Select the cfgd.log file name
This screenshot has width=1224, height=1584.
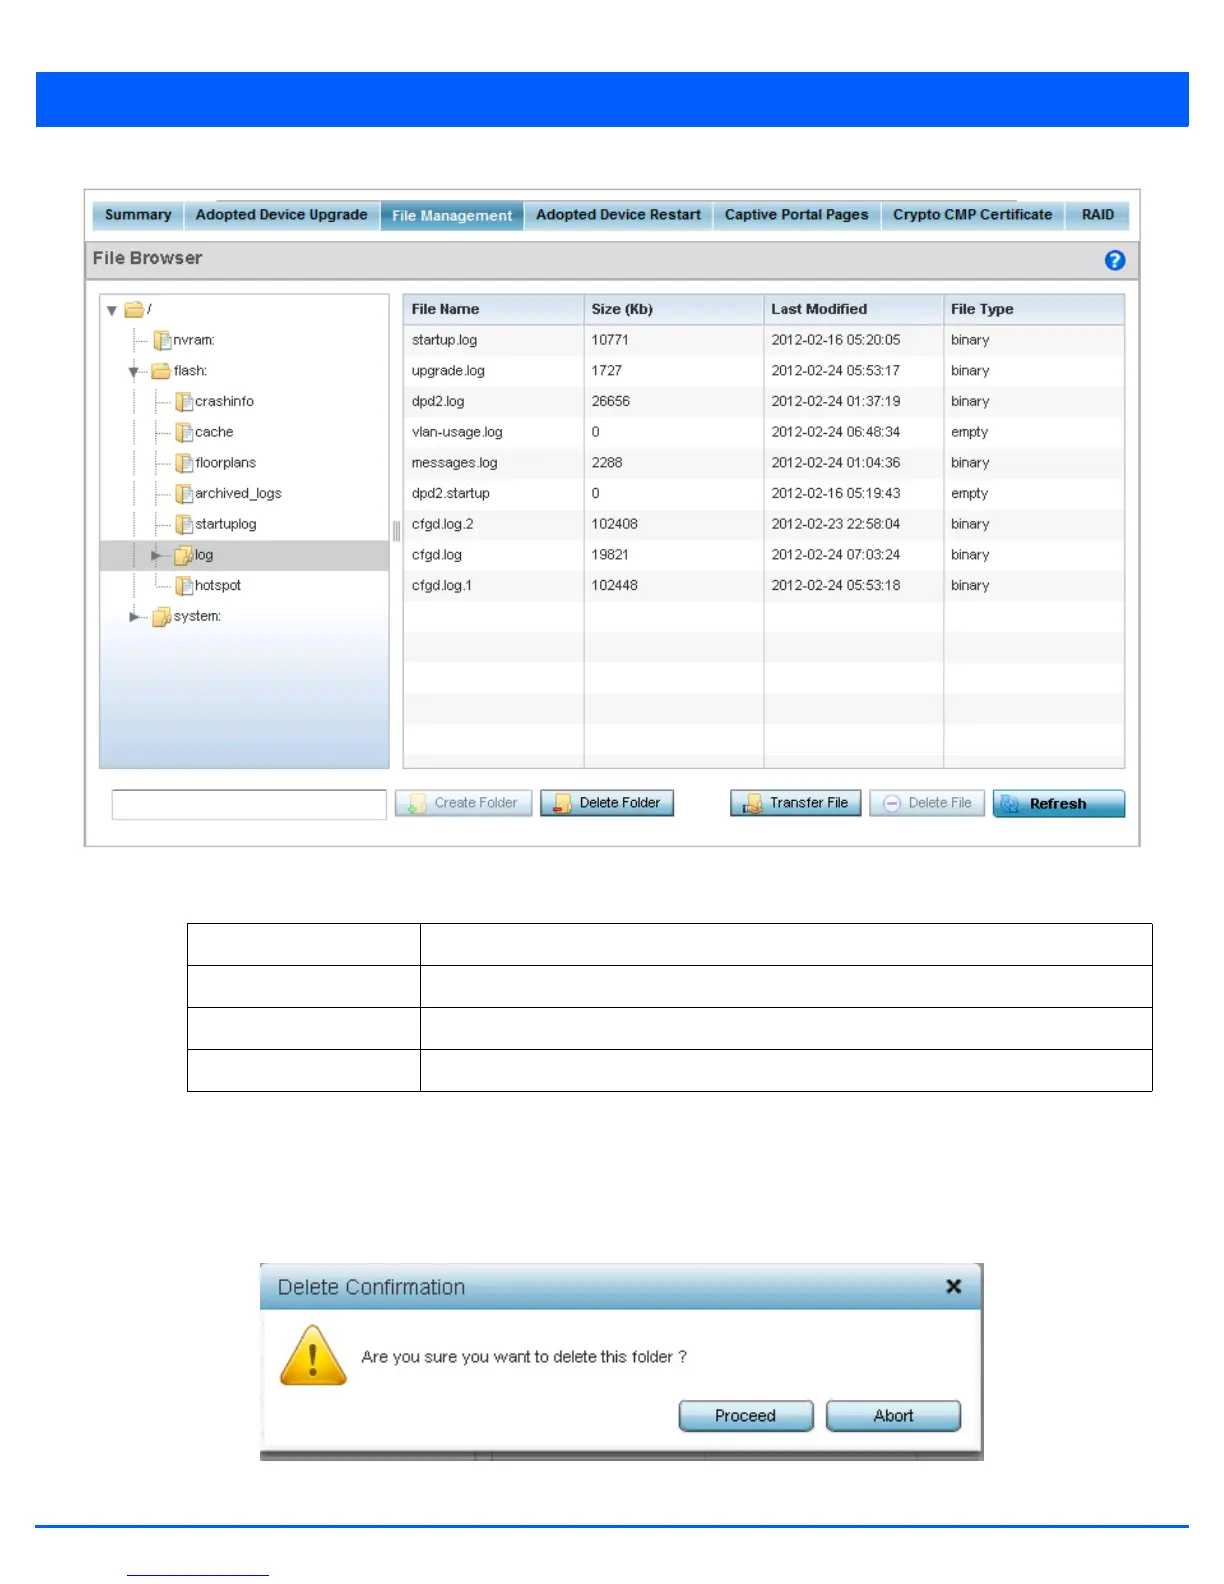click(x=437, y=555)
